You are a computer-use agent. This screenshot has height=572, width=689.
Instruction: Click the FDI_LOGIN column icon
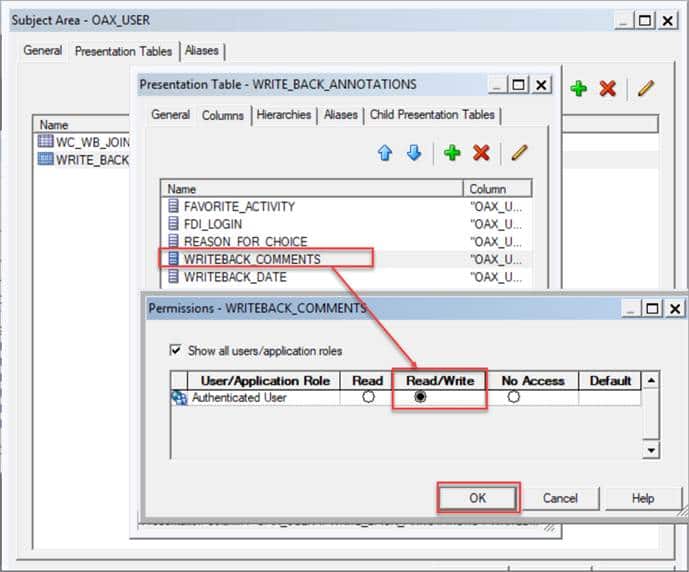click(x=174, y=223)
